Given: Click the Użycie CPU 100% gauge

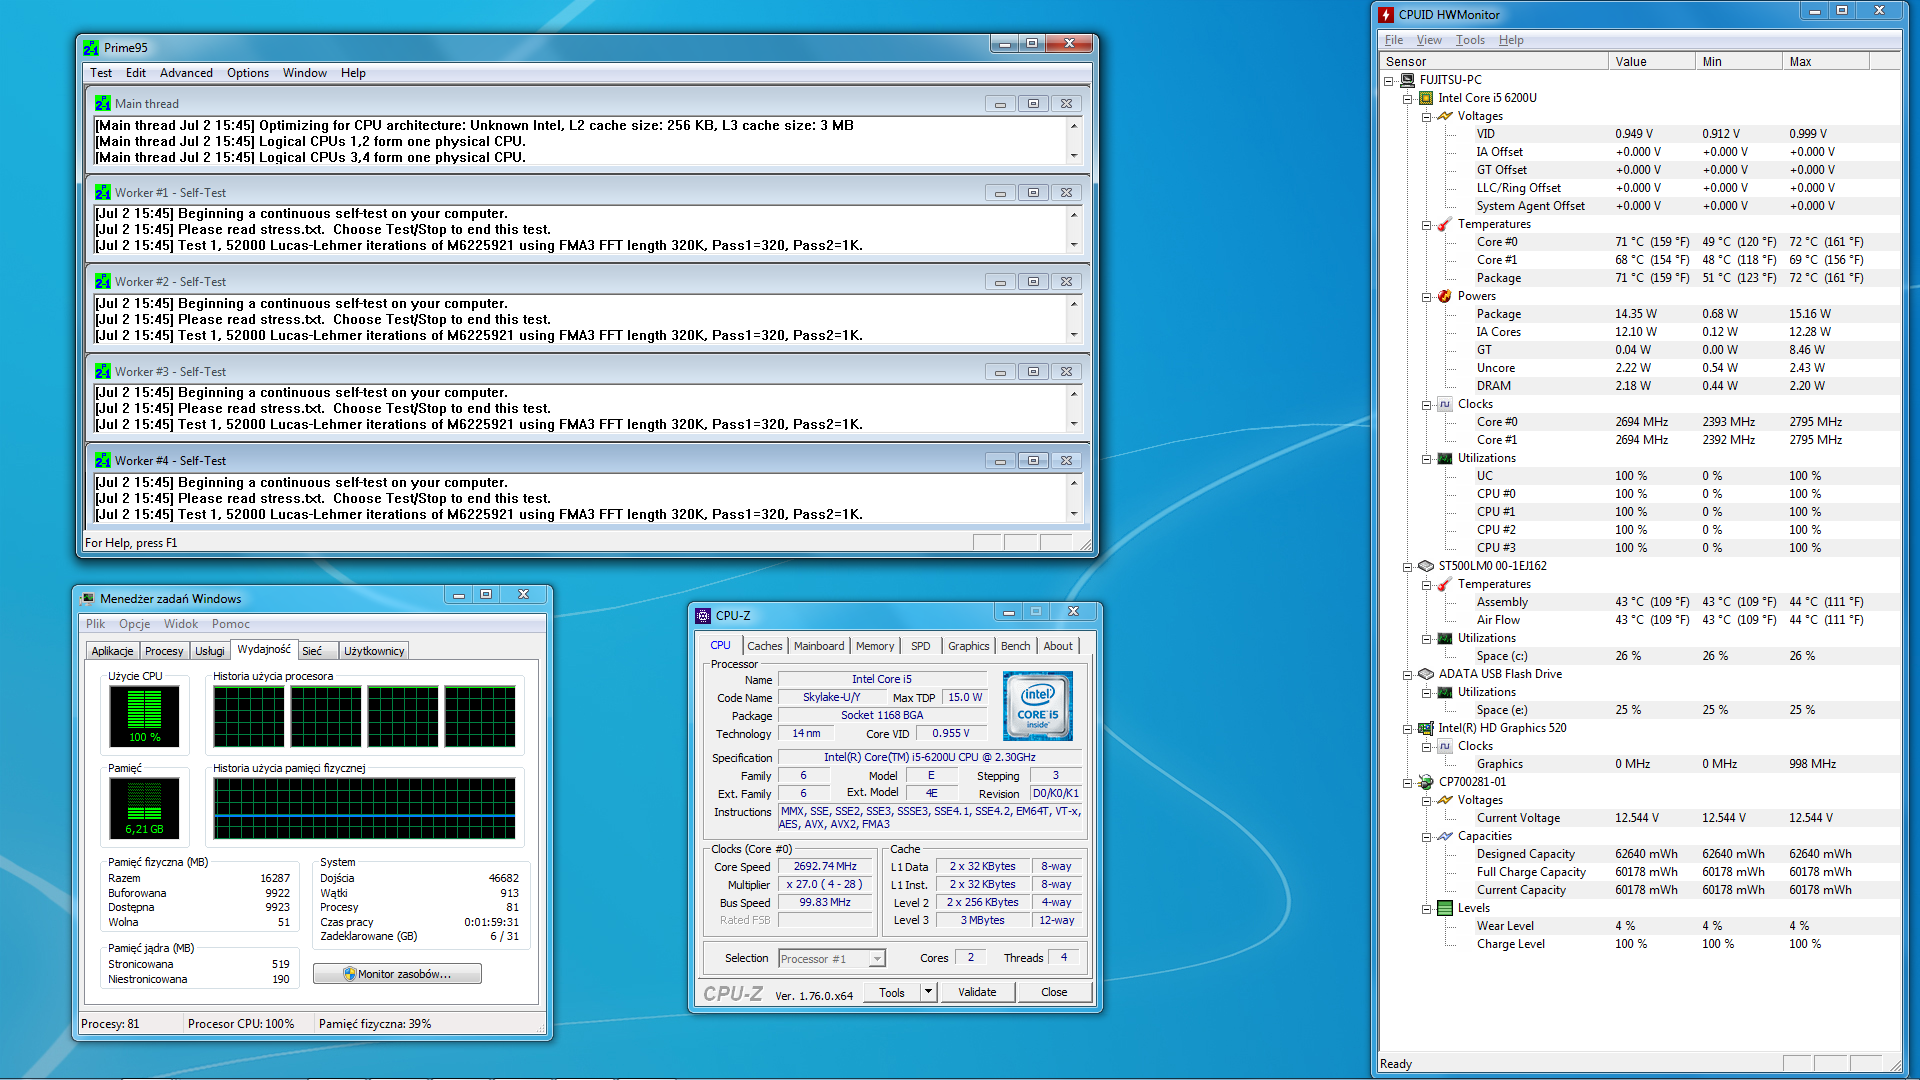Looking at the screenshot, I should click(x=144, y=716).
